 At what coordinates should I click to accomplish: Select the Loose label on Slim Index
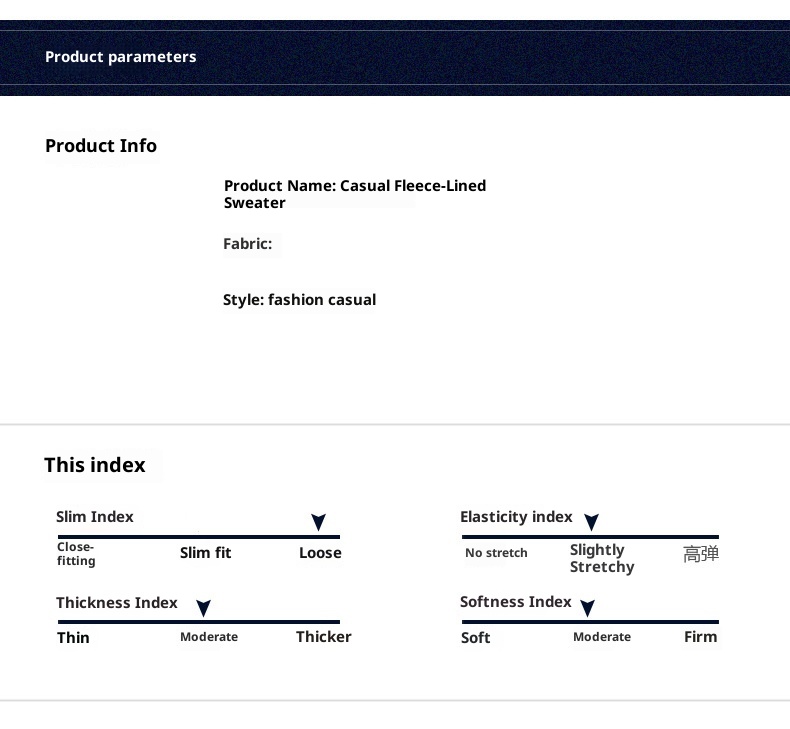(x=320, y=553)
